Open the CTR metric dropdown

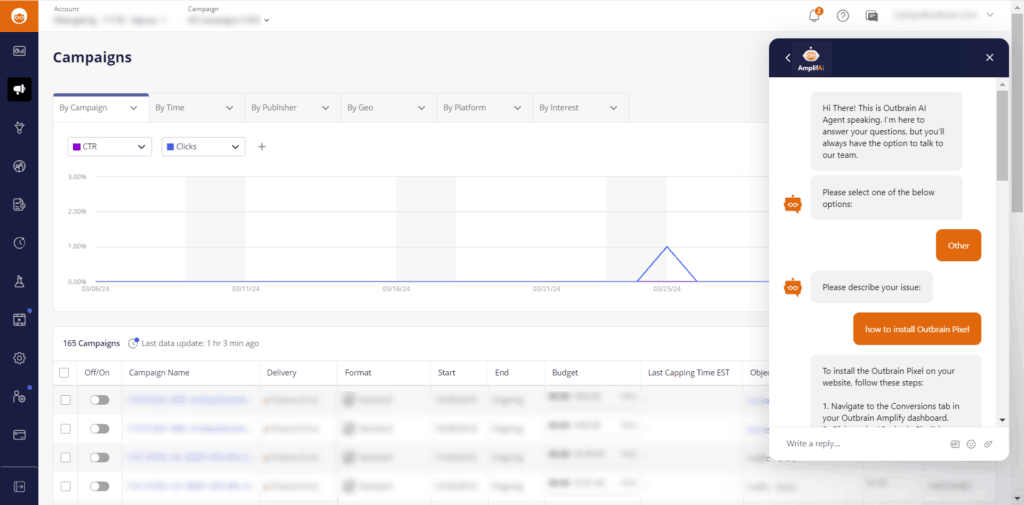pos(110,146)
